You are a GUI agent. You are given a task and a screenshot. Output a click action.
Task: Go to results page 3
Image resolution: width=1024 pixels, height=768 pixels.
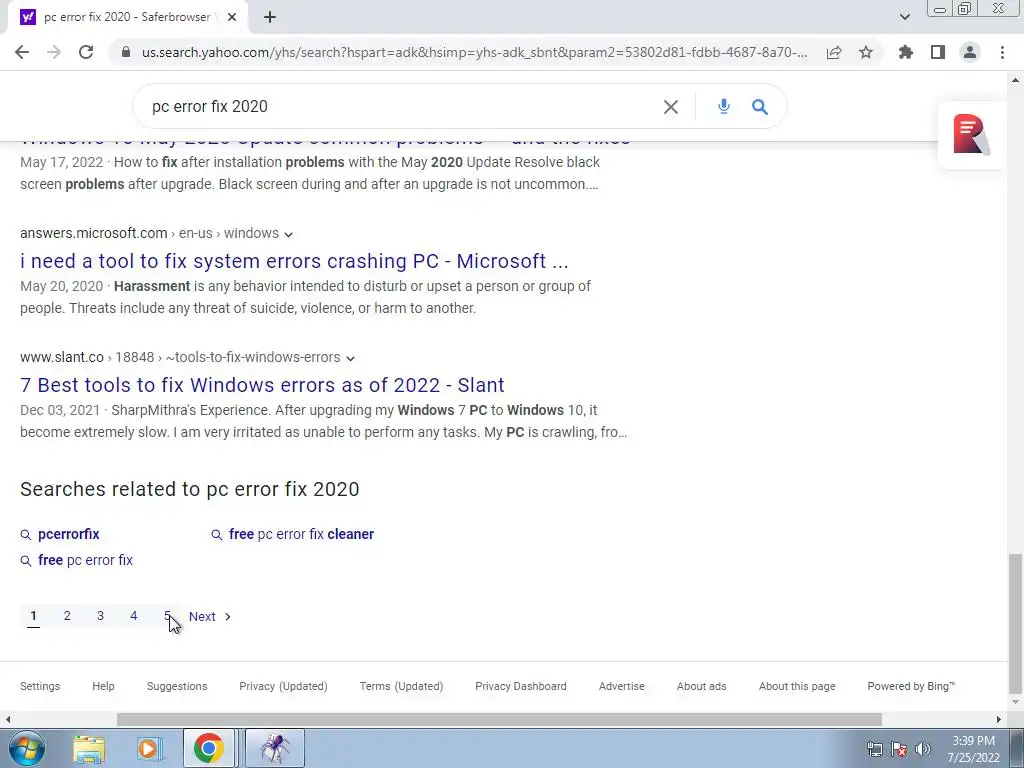pos(100,616)
